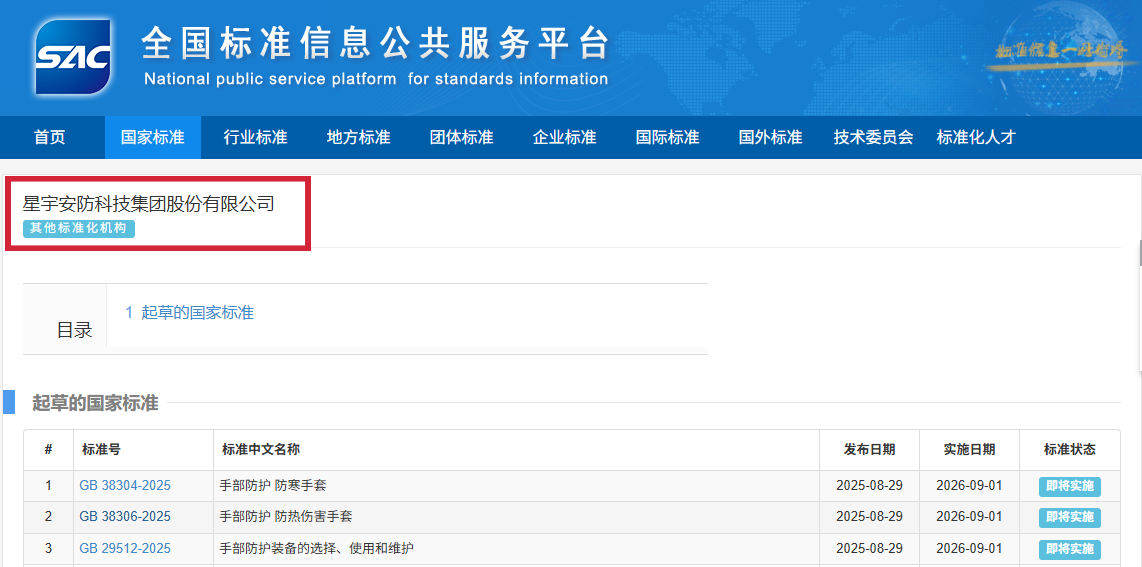This screenshot has height=567, width=1142.
Task: Open standard link GB 38304-2025
Action: point(125,485)
